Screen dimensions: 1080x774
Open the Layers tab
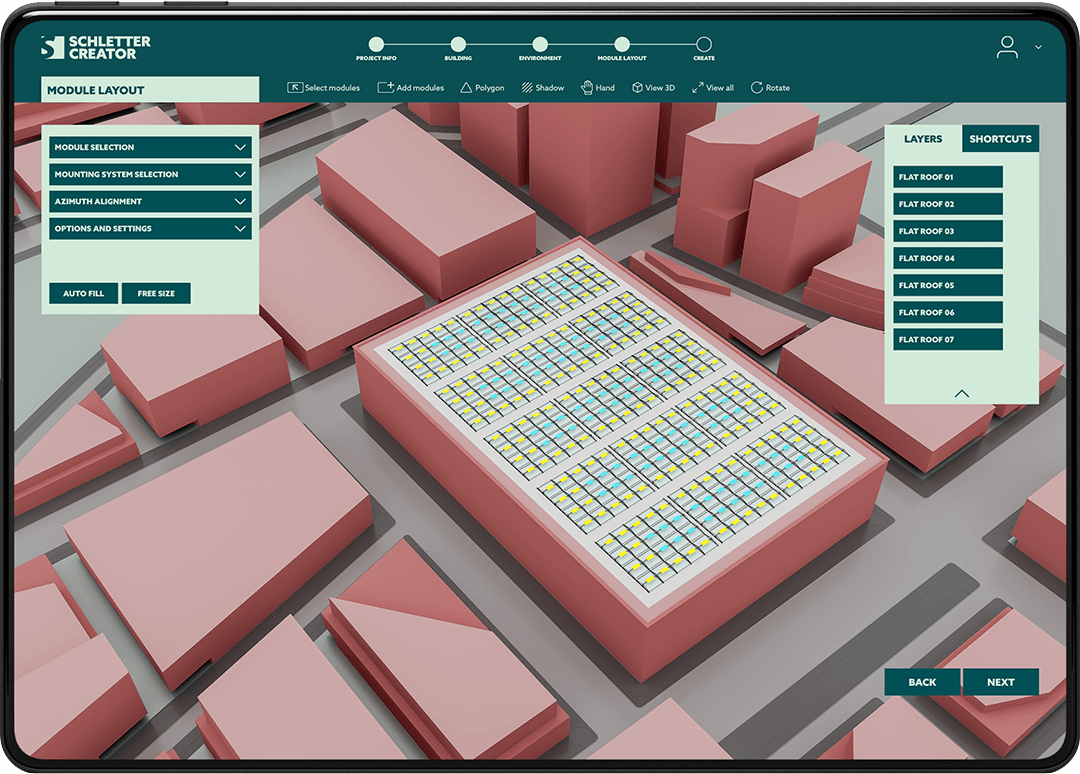click(x=923, y=139)
